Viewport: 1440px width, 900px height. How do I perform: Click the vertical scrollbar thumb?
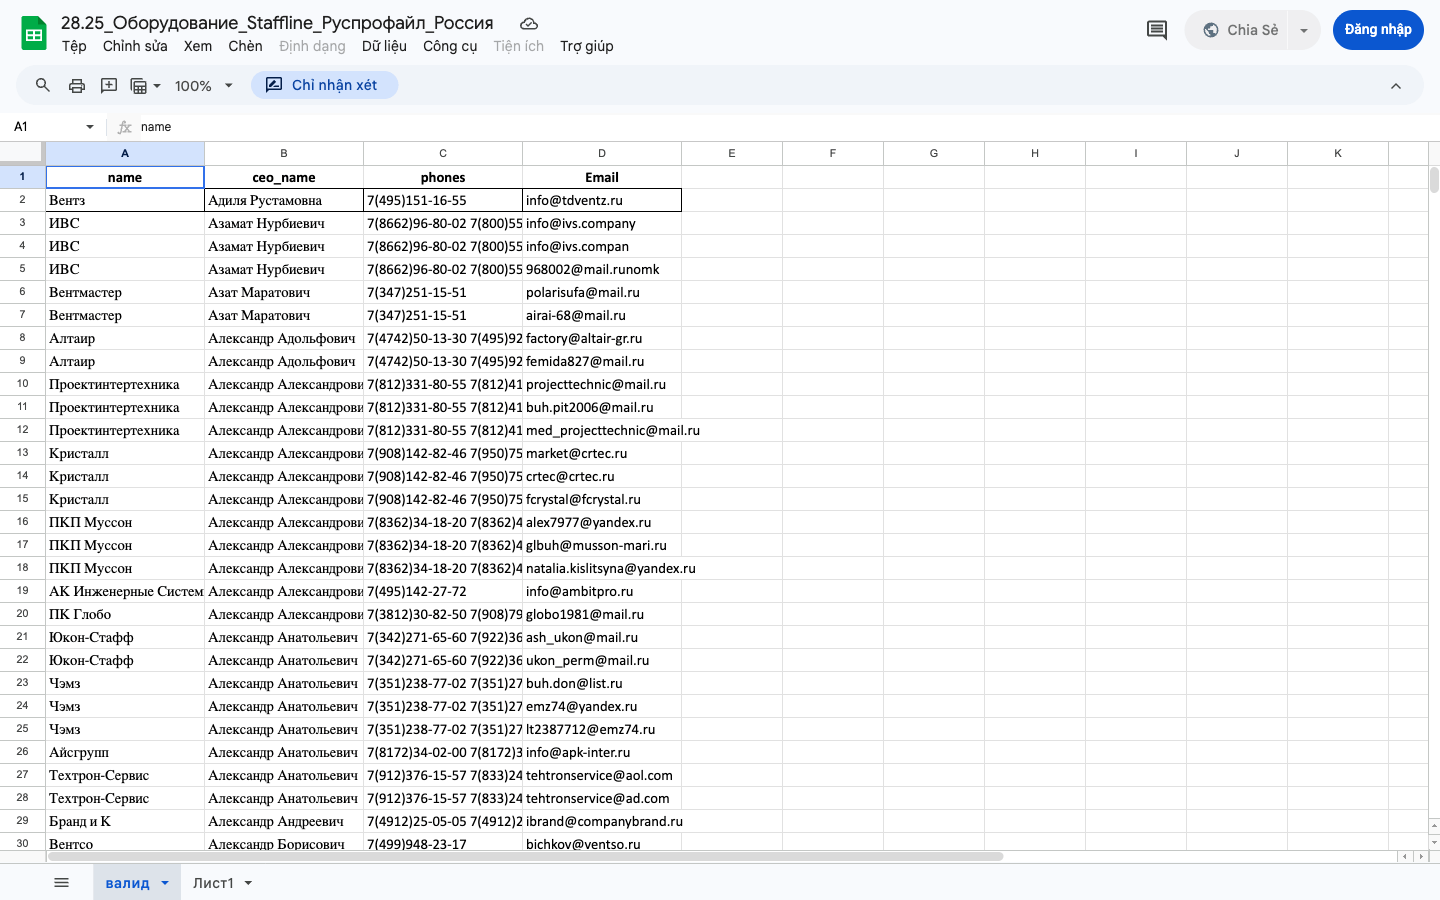click(1434, 180)
